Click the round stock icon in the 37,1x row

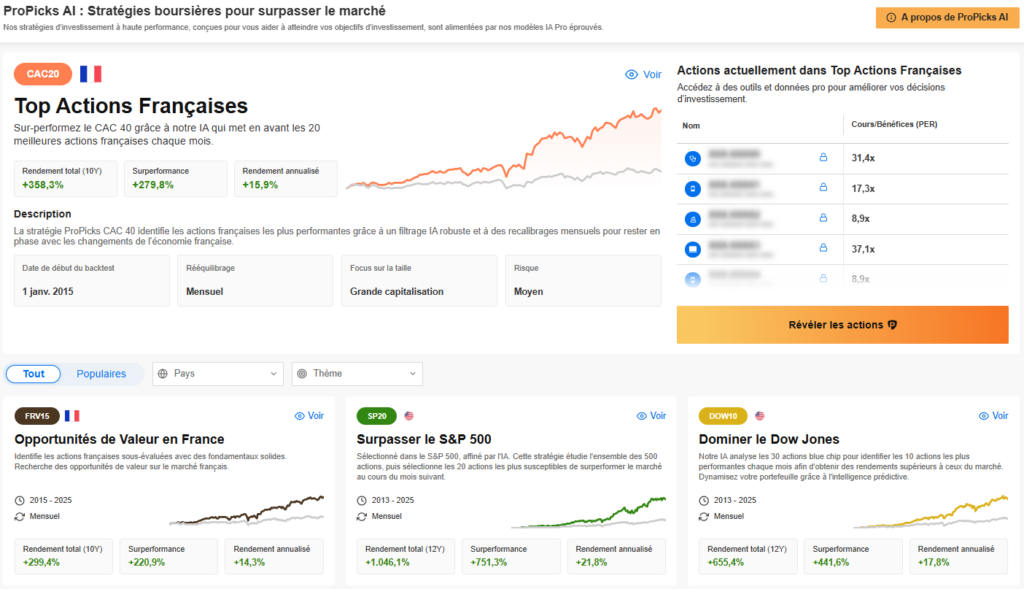[x=692, y=249]
